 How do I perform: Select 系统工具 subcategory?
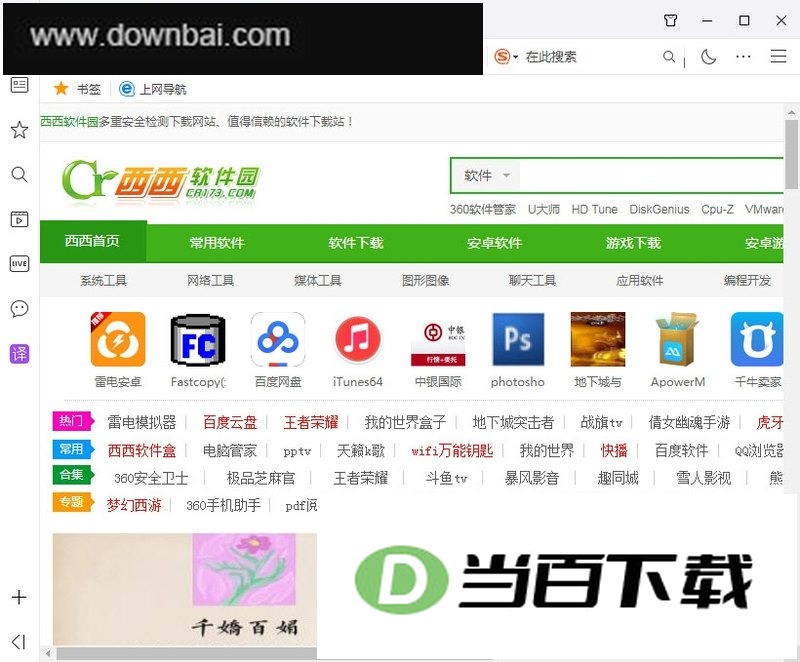click(104, 281)
